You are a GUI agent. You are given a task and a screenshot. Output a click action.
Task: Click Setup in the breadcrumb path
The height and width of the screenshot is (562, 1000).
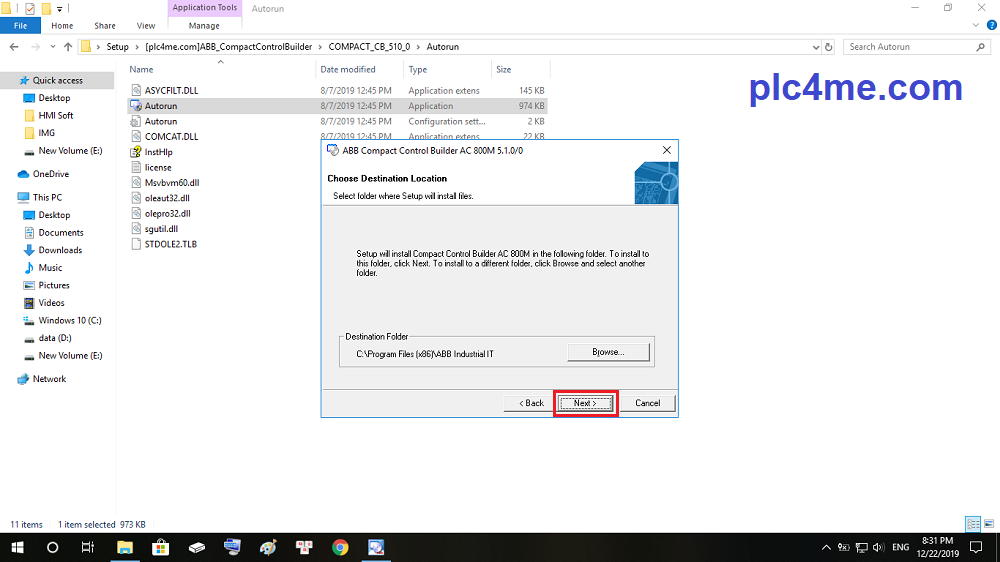[x=117, y=47]
